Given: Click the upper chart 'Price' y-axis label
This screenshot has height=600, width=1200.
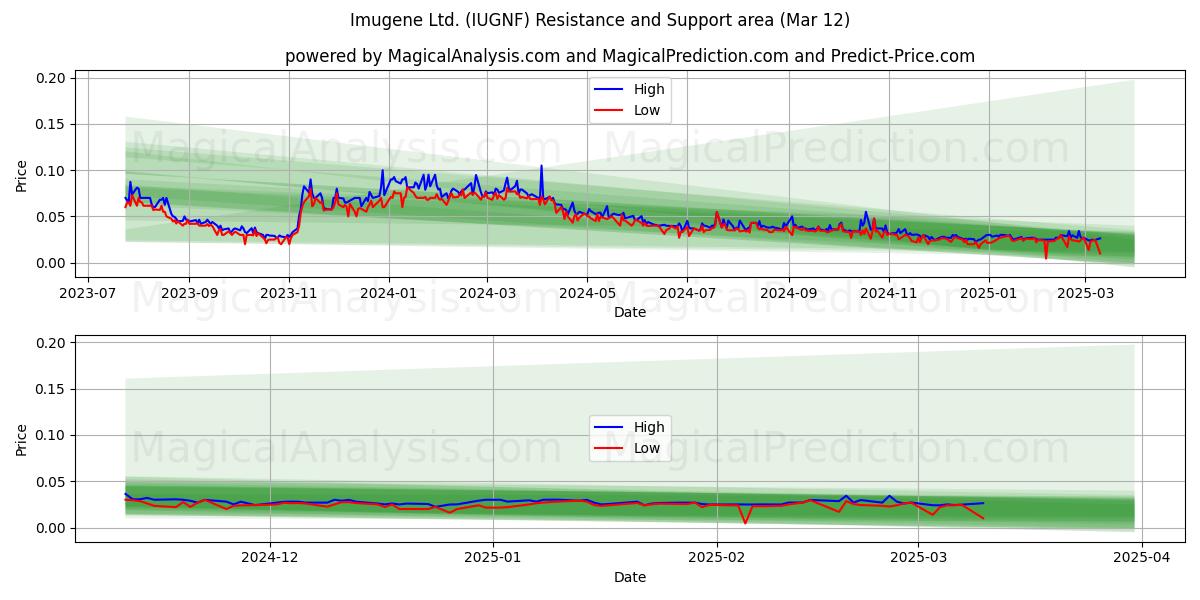Looking at the screenshot, I should (22, 174).
